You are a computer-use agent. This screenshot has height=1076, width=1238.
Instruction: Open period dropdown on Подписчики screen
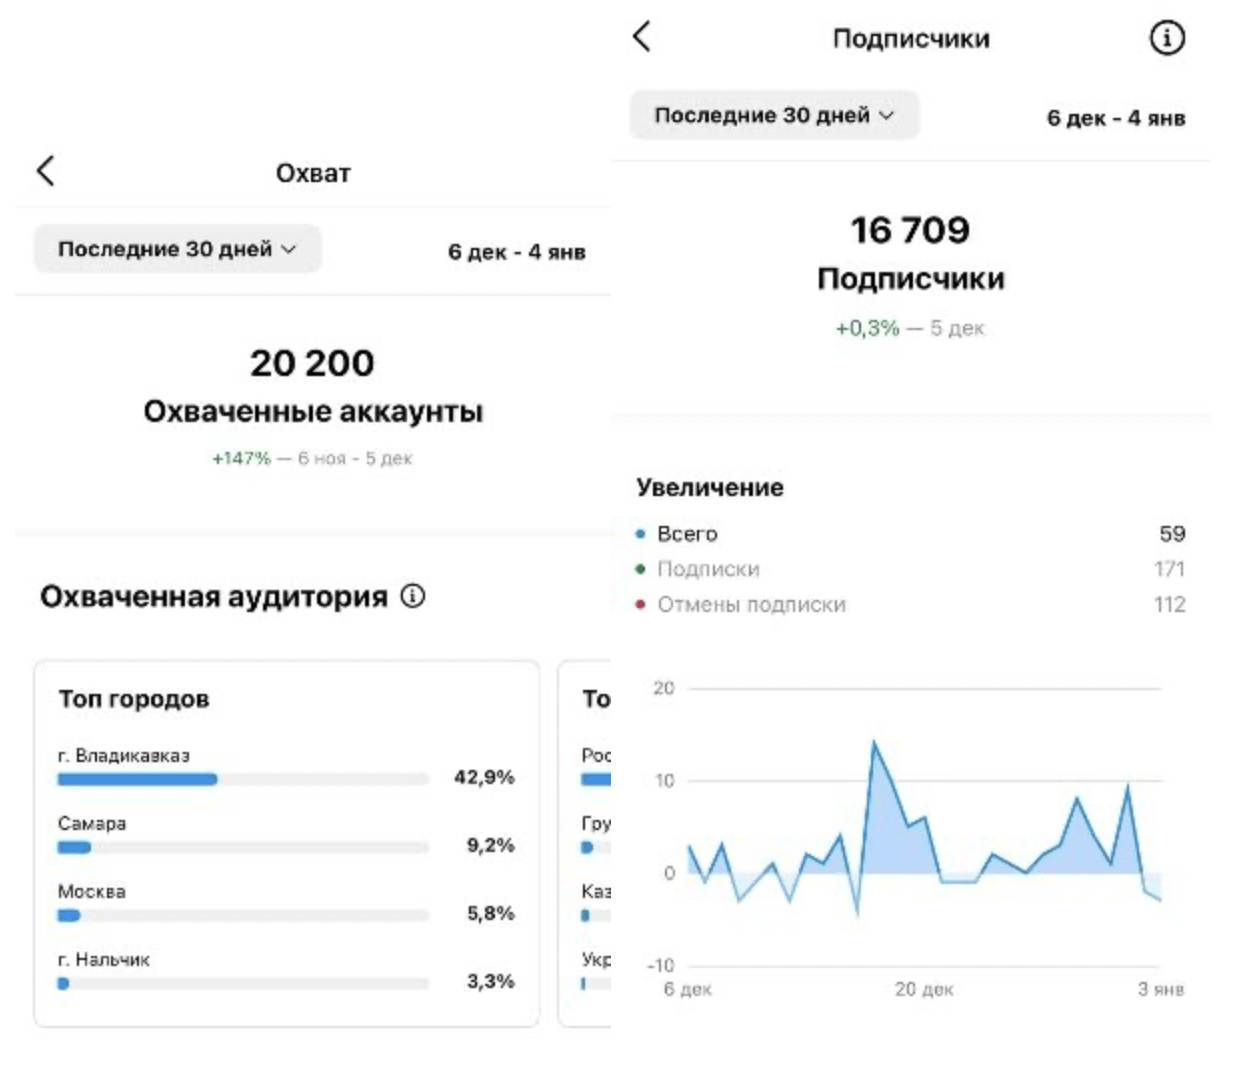pyautogui.click(x=773, y=115)
